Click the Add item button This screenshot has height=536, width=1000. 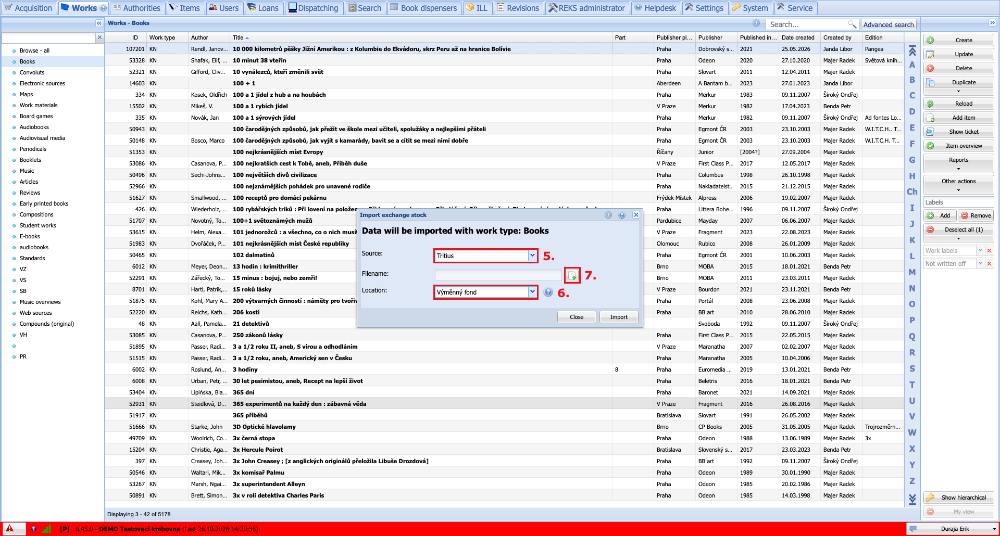tap(959, 117)
